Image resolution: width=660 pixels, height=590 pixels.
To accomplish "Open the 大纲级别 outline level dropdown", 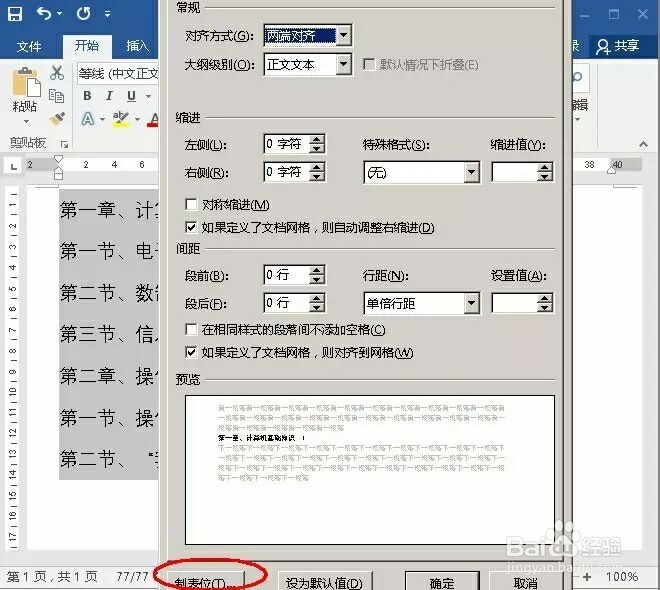I will tap(344, 65).
